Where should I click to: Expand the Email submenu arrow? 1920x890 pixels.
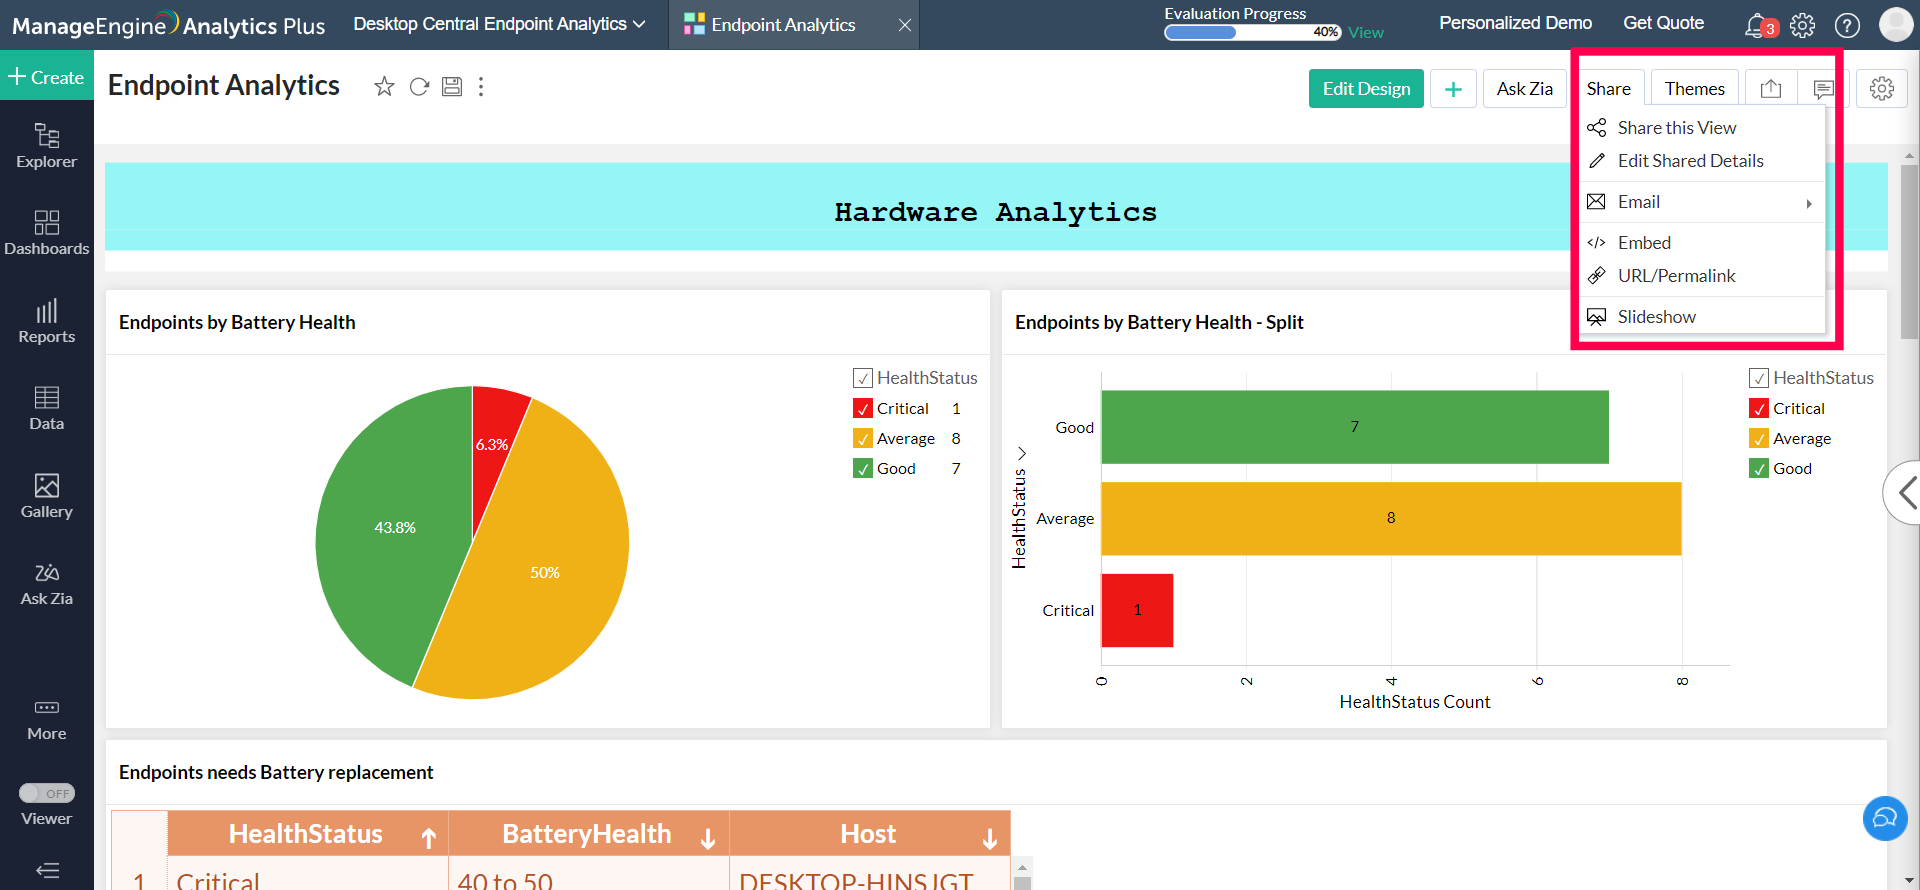tap(1808, 203)
